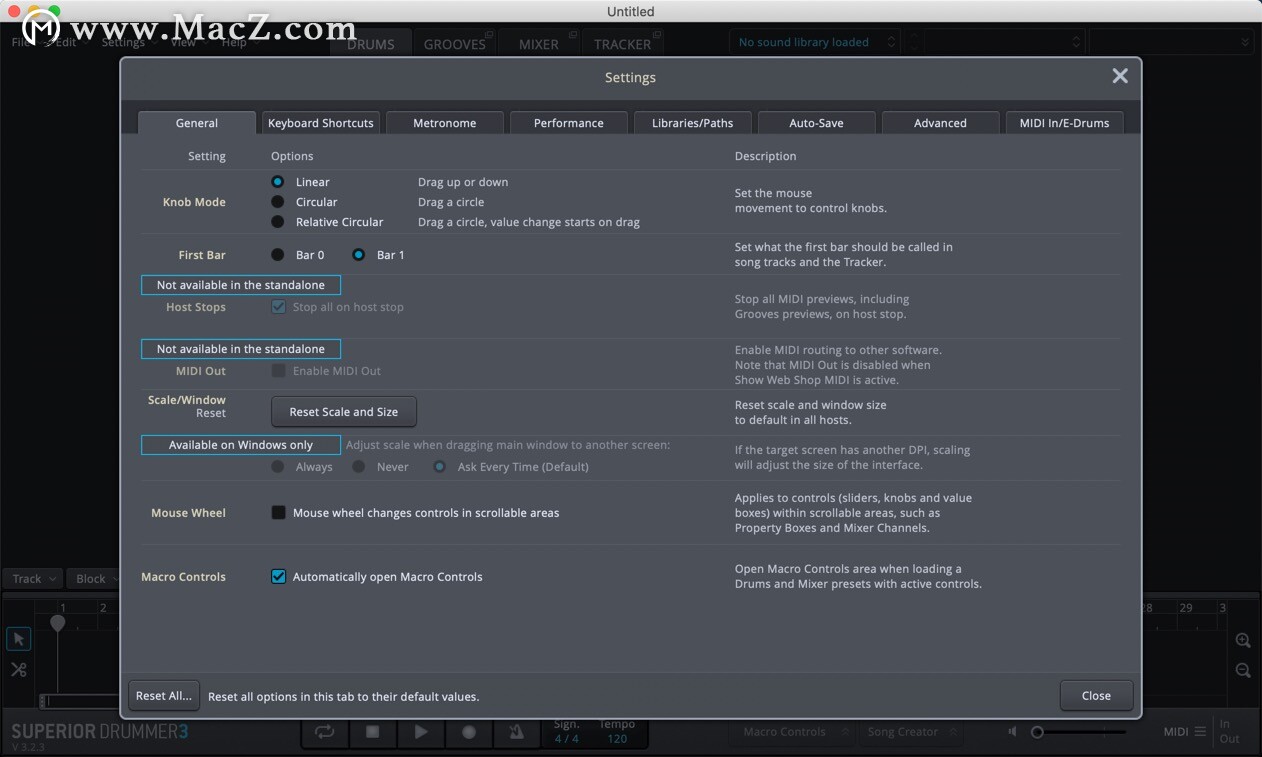Click the Tempo 120 value
Viewport: 1262px width, 757px height.
pyautogui.click(x=617, y=739)
